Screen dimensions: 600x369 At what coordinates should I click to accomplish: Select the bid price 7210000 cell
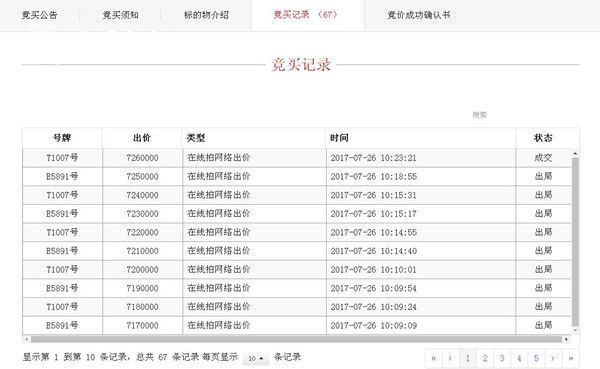[x=142, y=251]
